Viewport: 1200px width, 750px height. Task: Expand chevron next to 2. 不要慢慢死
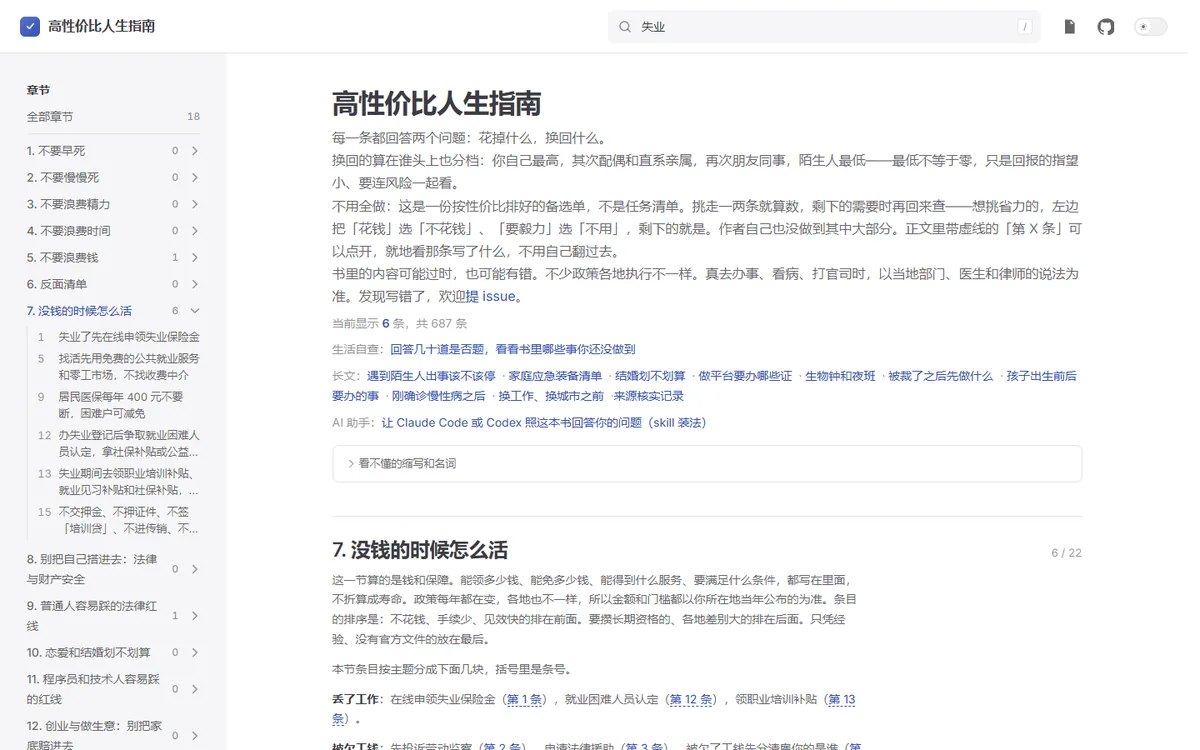click(195, 177)
